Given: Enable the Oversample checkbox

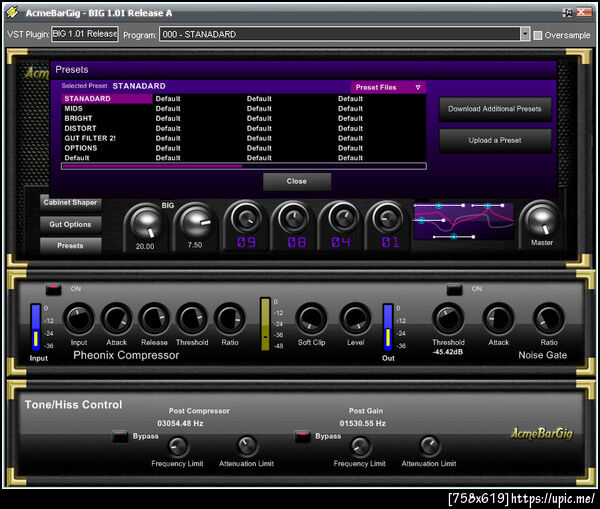Looking at the screenshot, I should (538, 34).
